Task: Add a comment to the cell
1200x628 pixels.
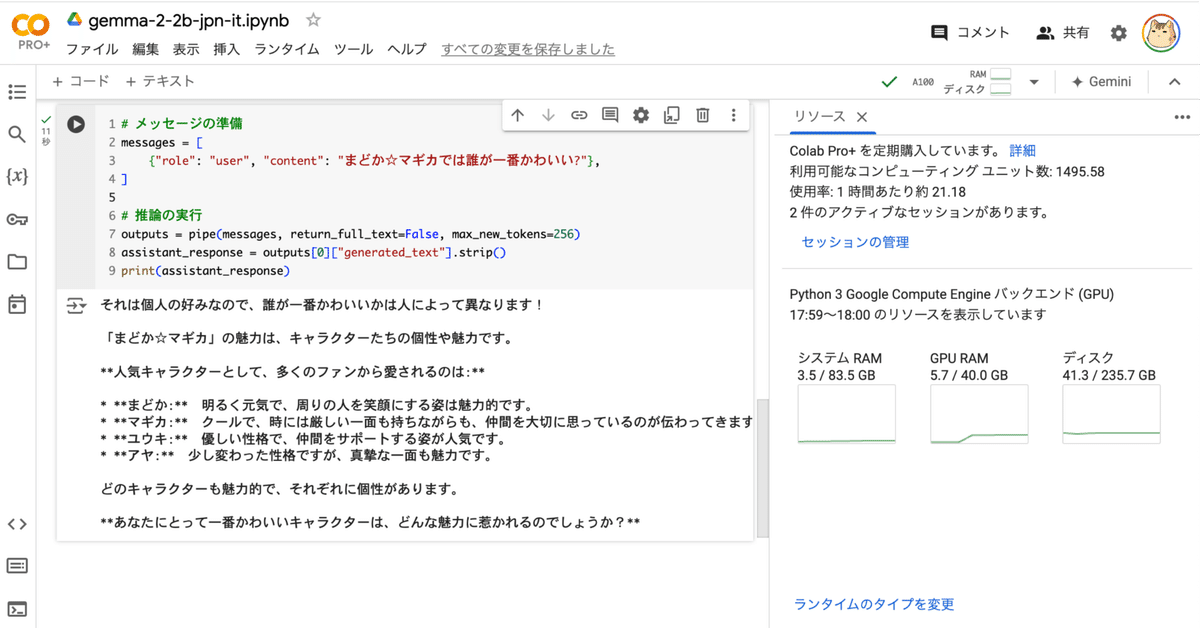Action: coord(609,115)
